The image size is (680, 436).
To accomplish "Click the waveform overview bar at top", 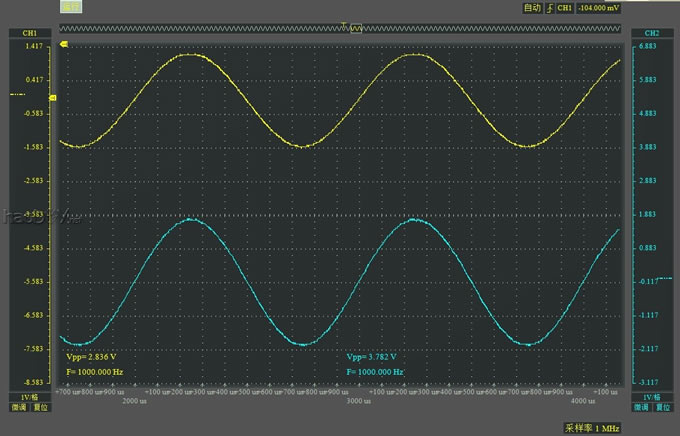I will [x=340, y=30].
